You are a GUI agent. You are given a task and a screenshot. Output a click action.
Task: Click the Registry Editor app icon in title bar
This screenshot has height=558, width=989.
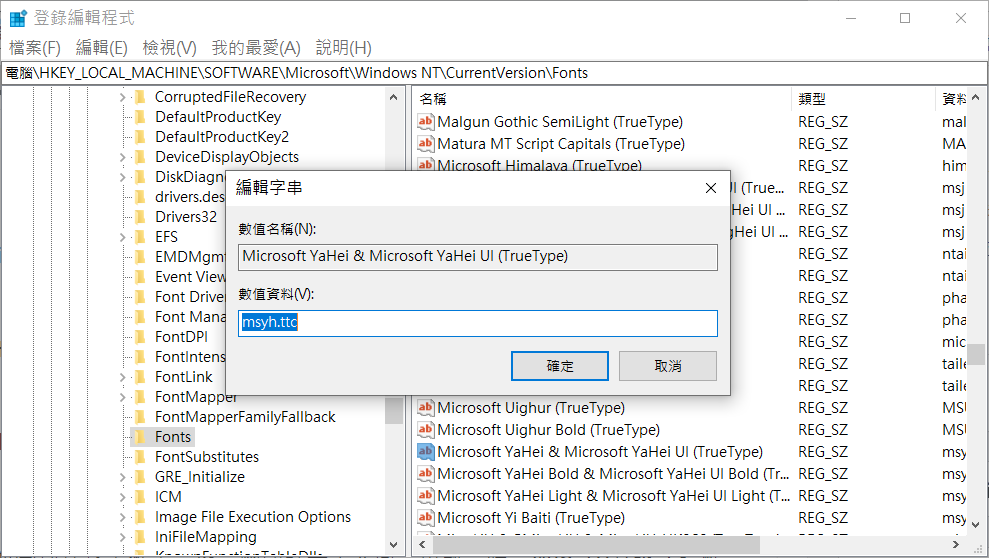[18, 18]
